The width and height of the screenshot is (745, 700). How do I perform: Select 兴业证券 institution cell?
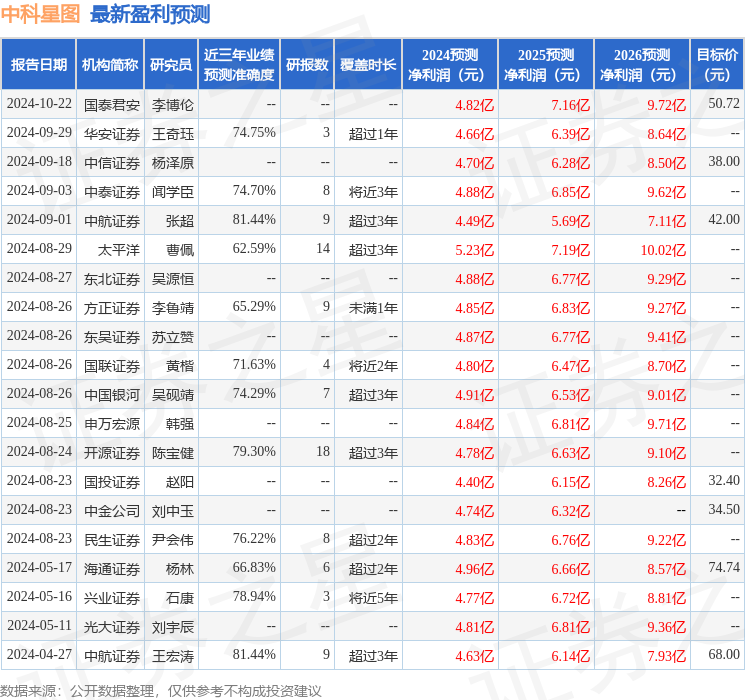coord(112,598)
